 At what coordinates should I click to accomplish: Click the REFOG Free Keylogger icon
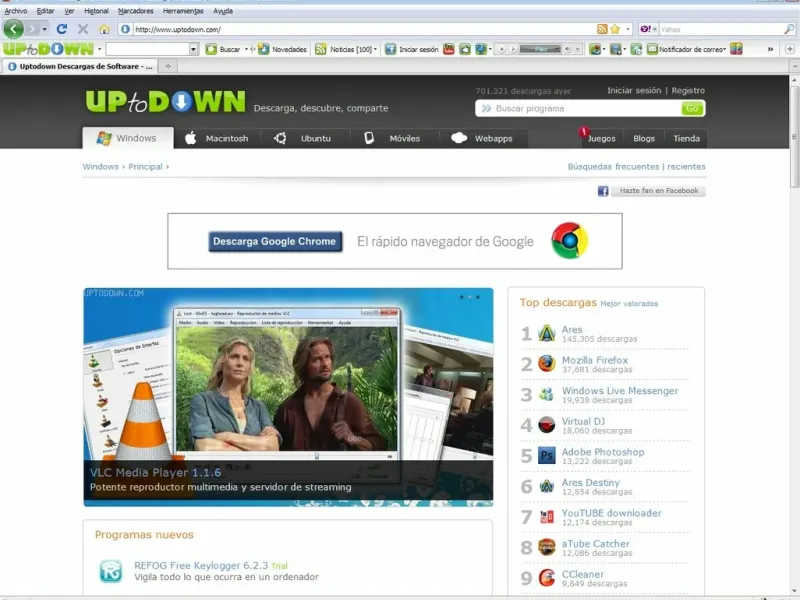point(111,571)
